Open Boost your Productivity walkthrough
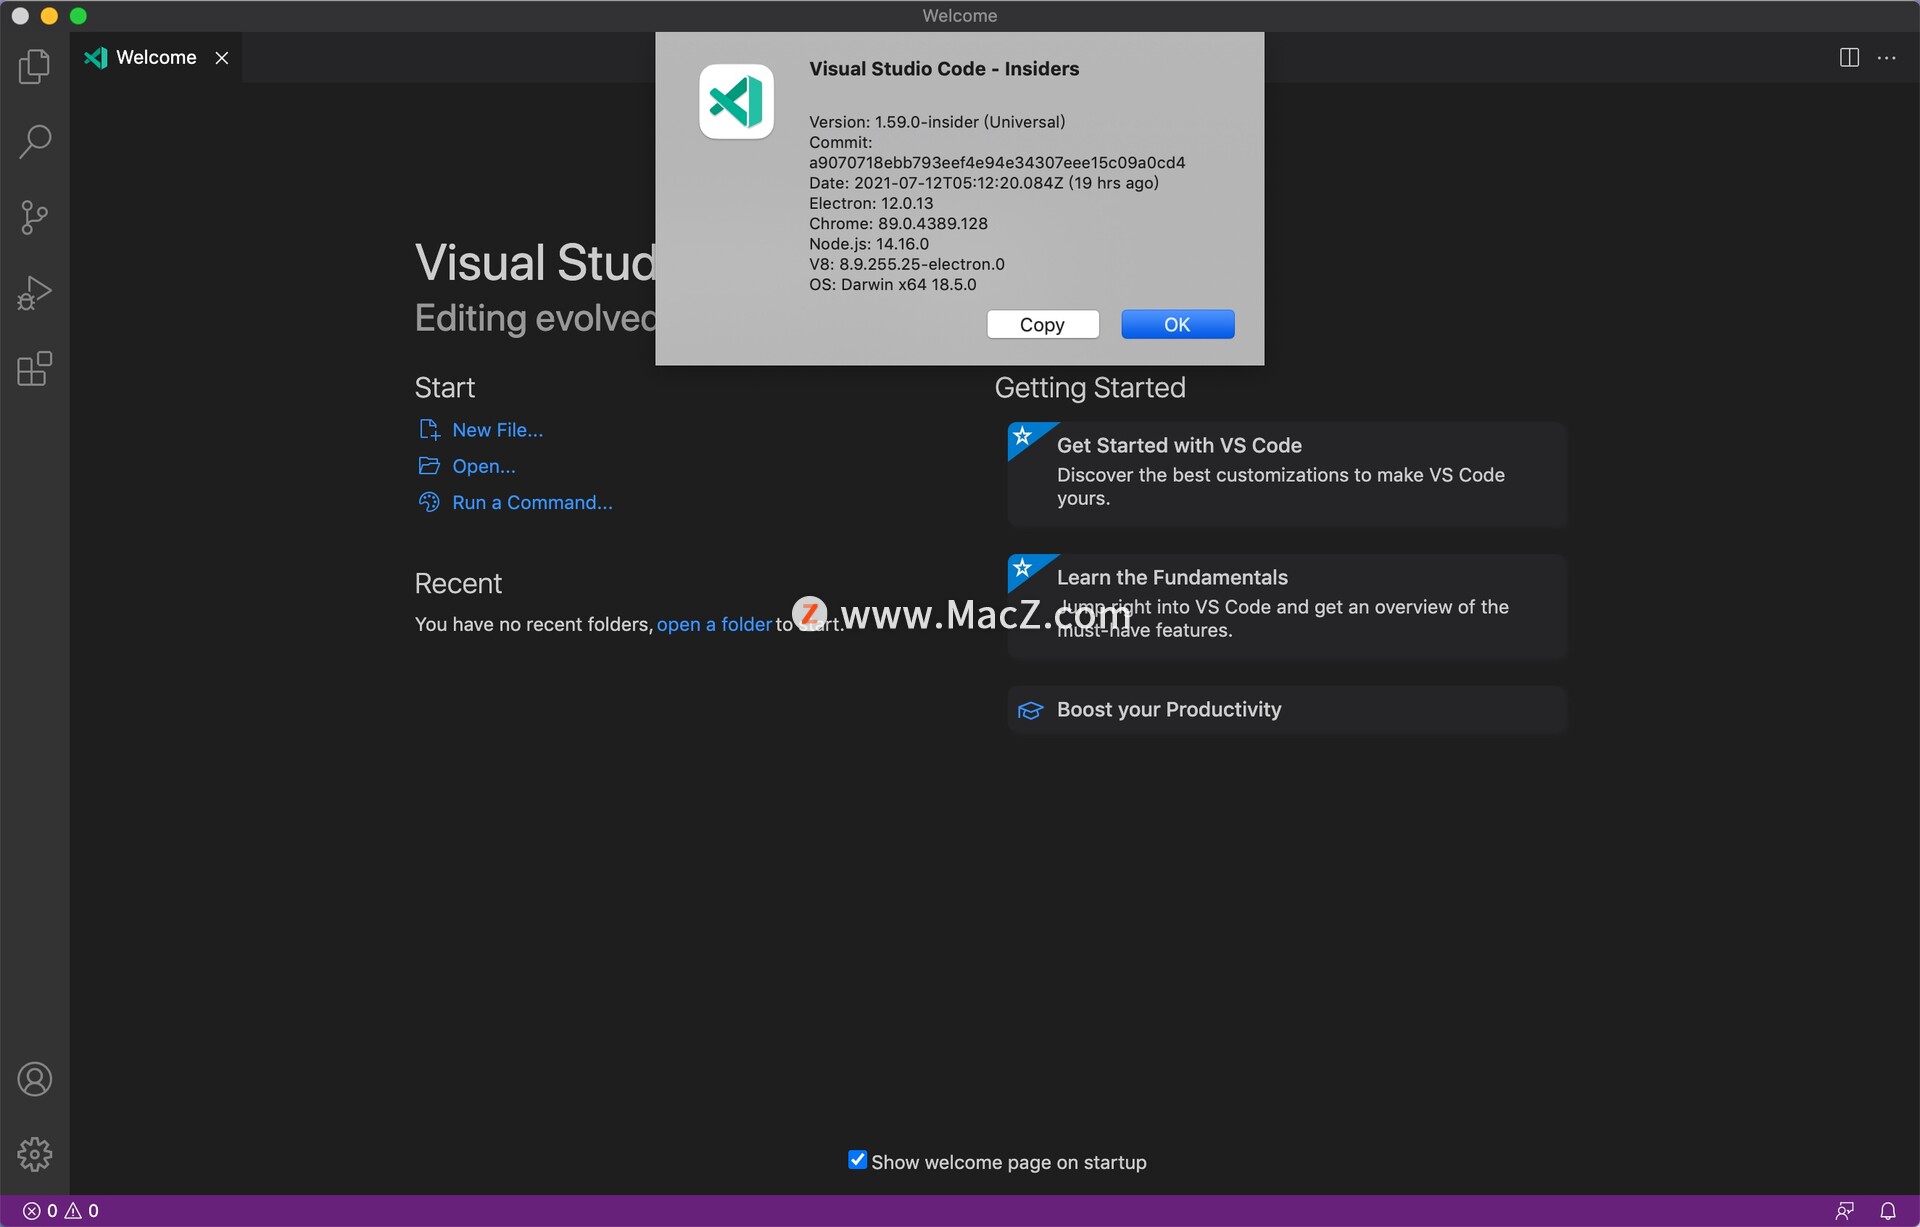The image size is (1920, 1227). pos(1287,710)
